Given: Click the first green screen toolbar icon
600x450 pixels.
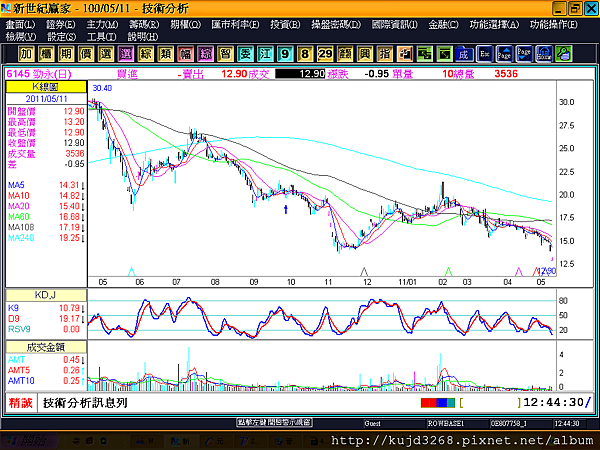Looking at the screenshot, I should [424, 54].
